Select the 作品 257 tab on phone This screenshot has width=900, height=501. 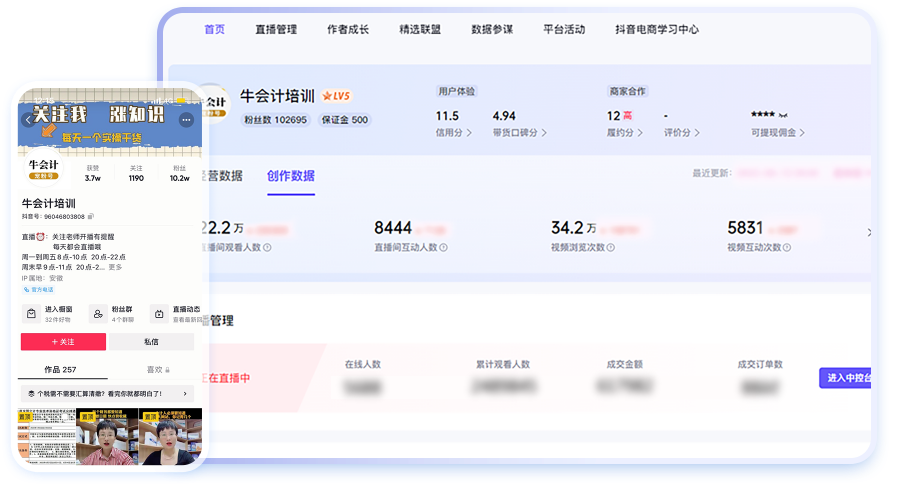[61, 370]
